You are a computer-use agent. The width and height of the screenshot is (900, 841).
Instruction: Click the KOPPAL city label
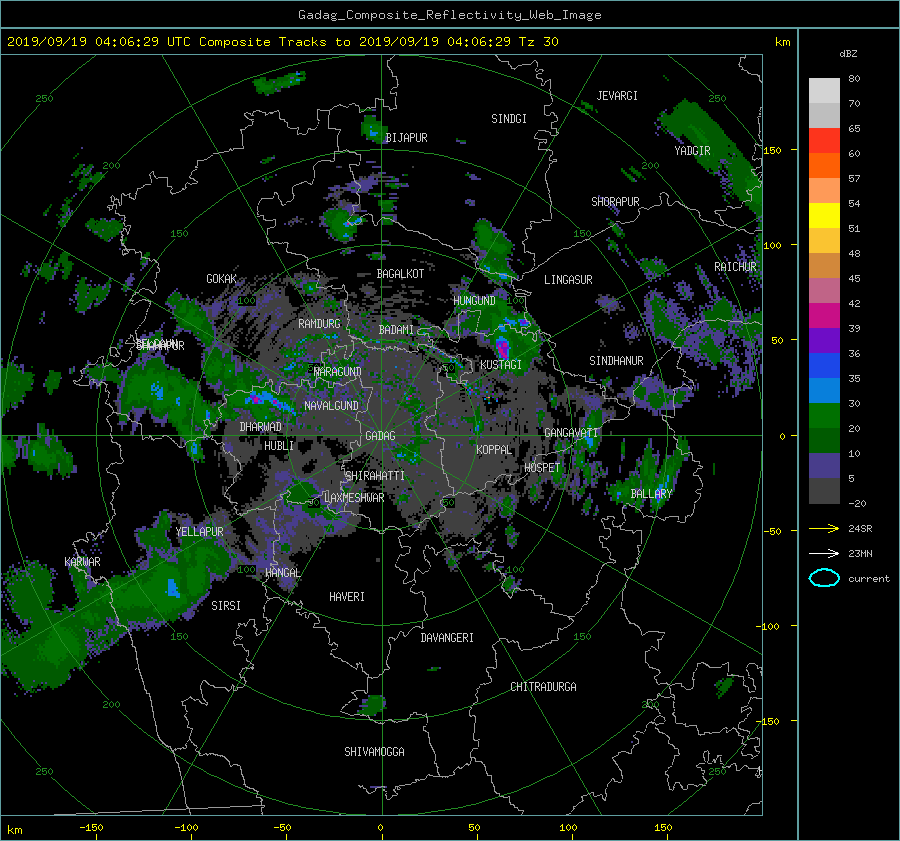click(494, 450)
